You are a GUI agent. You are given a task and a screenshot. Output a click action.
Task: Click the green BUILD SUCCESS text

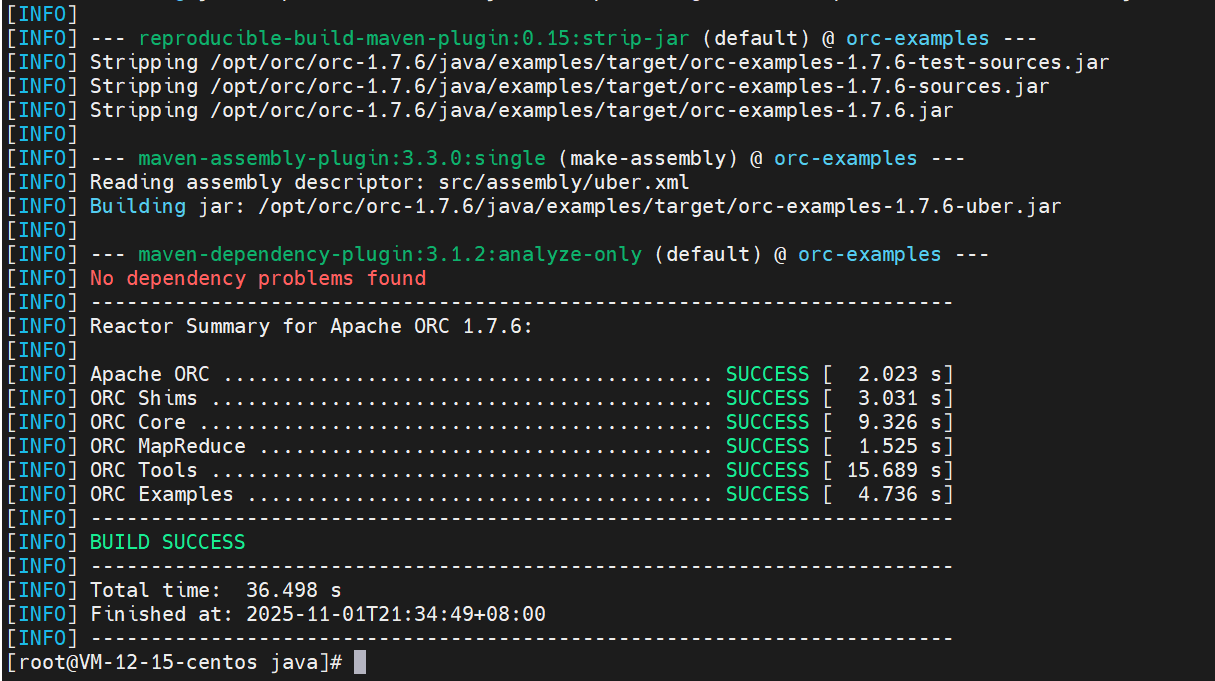click(167, 542)
